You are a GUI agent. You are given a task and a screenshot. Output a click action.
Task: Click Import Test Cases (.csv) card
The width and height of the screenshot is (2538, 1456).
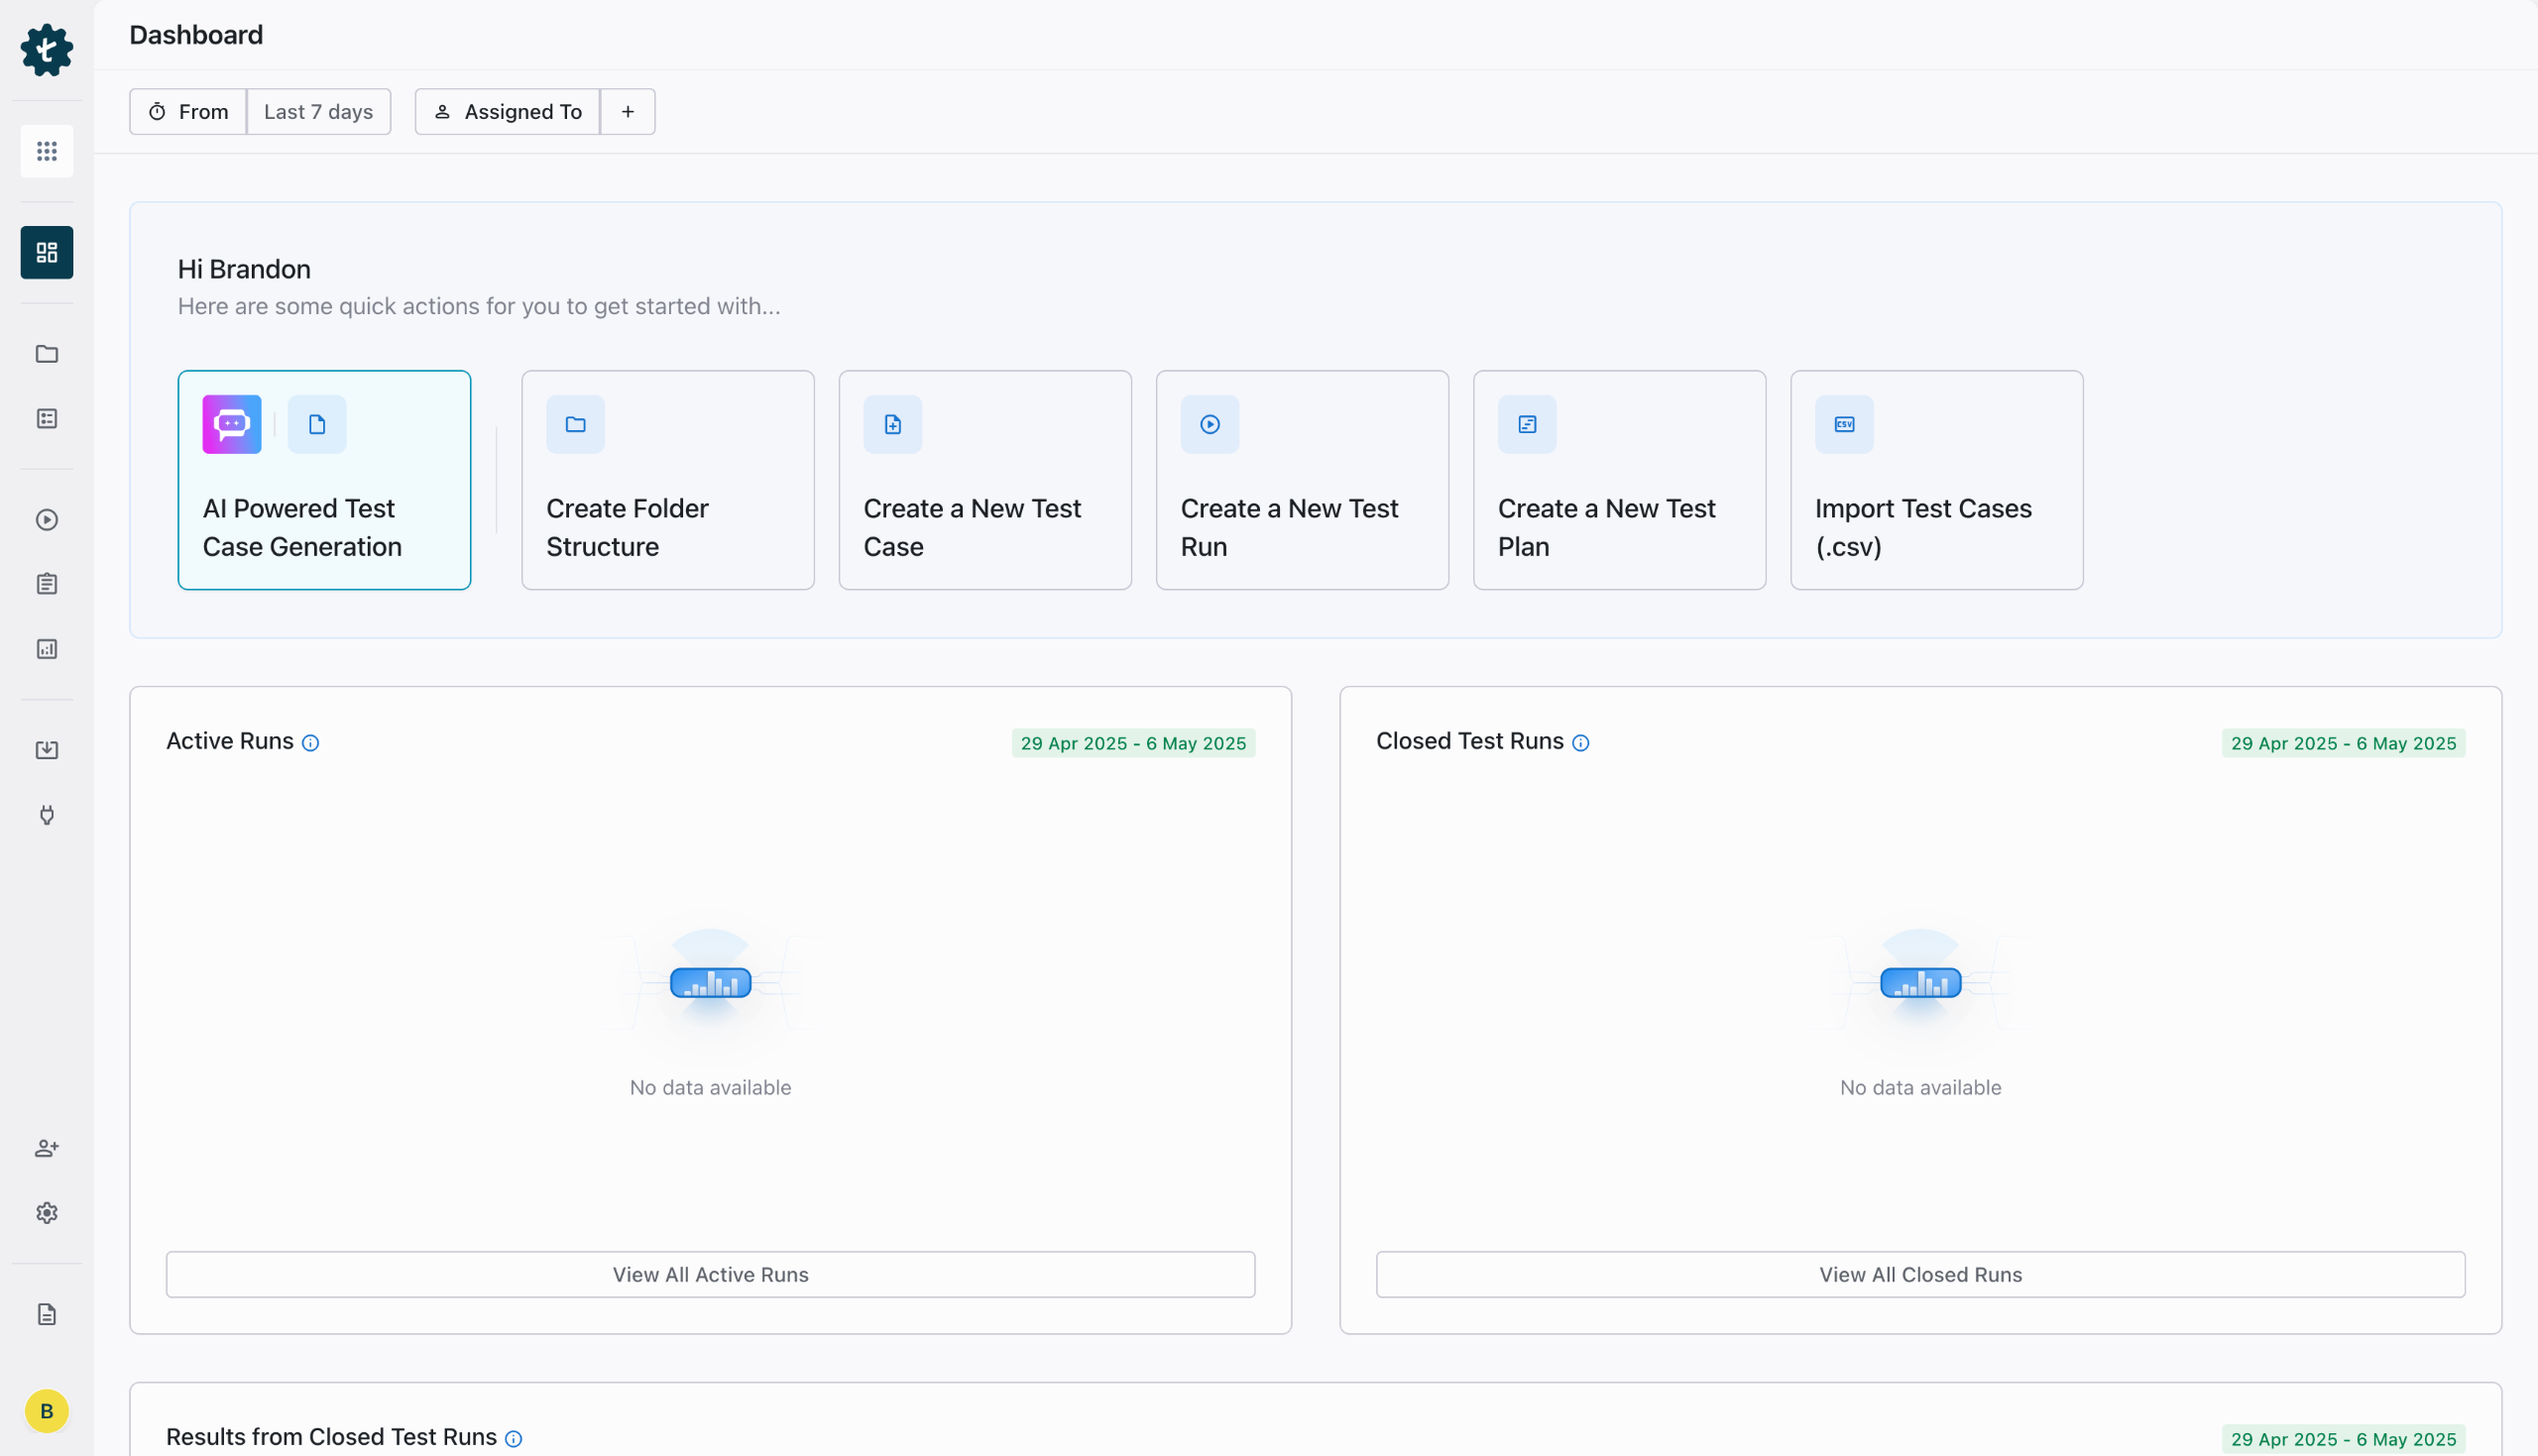[1936, 480]
